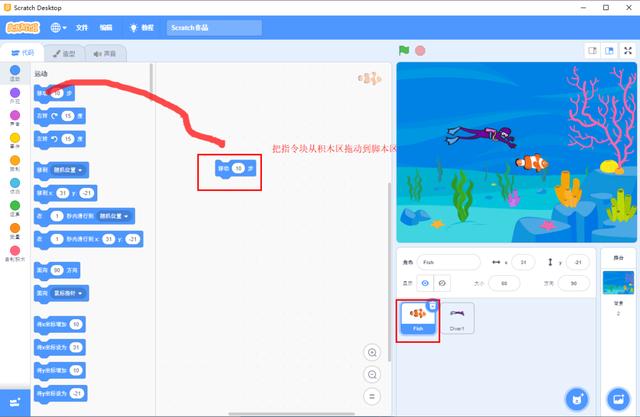Open the dark-orange Variables block category
This screenshot has width=640, height=417.
tap(15, 228)
